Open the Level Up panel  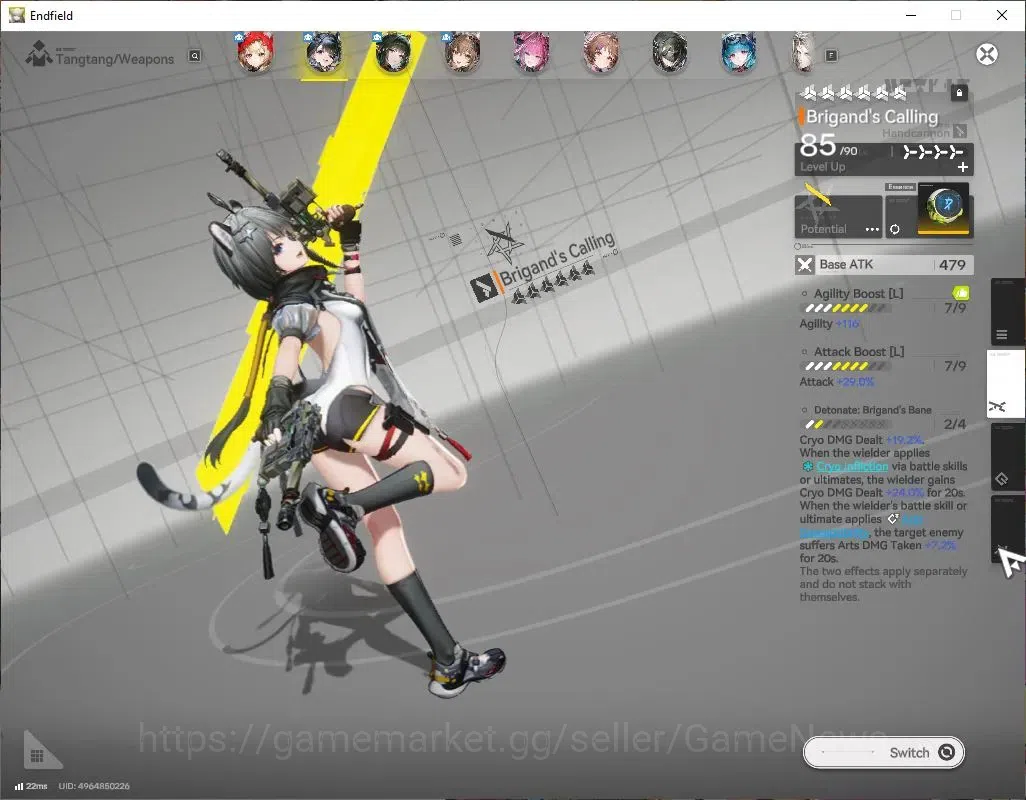click(884, 159)
